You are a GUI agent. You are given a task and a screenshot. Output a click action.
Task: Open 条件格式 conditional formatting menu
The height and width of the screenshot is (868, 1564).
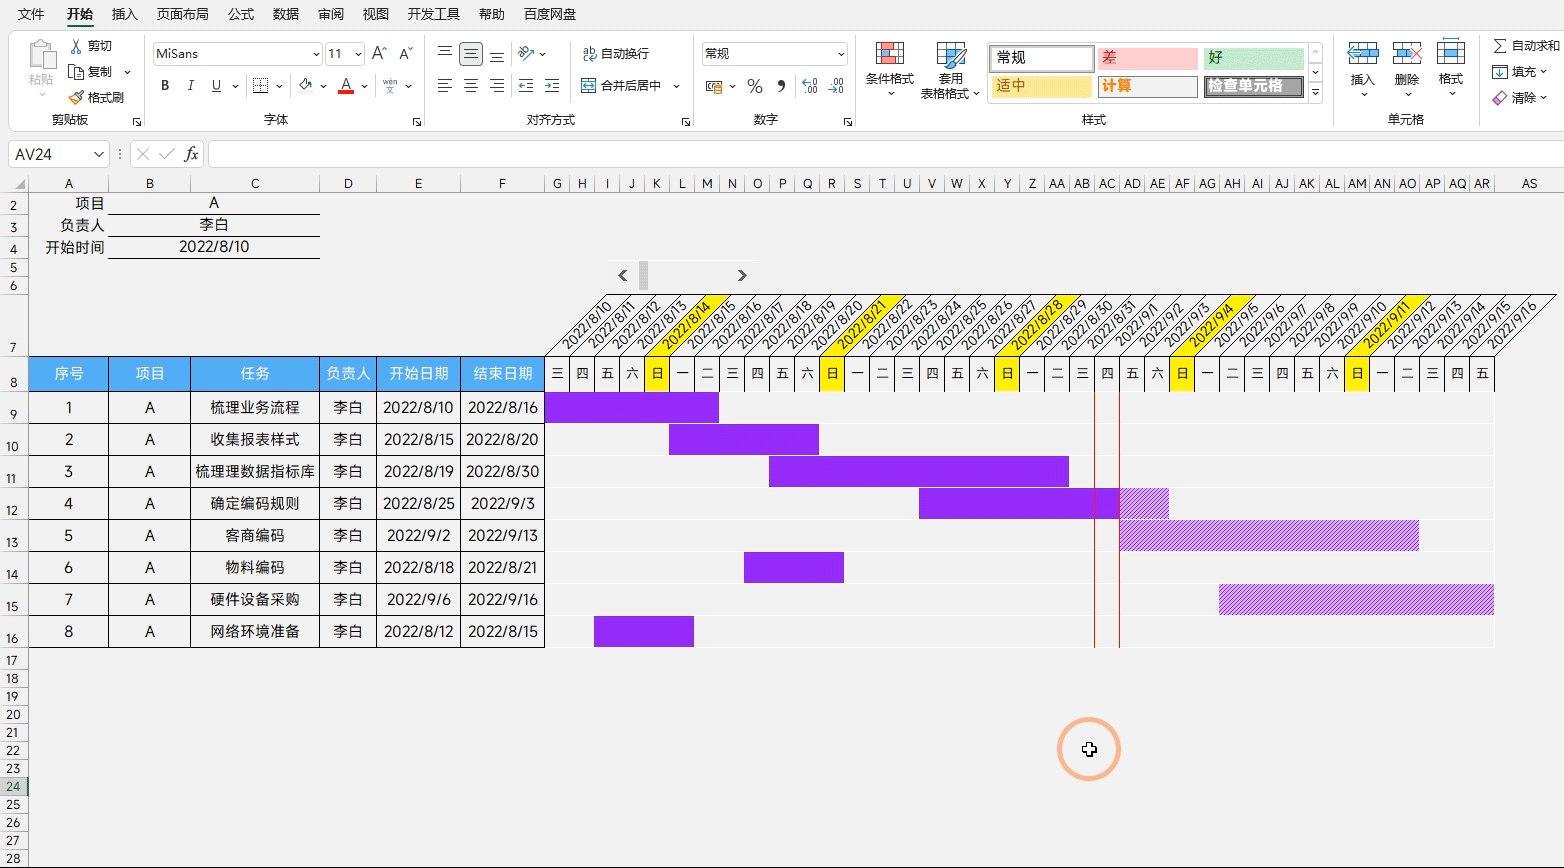pyautogui.click(x=890, y=70)
